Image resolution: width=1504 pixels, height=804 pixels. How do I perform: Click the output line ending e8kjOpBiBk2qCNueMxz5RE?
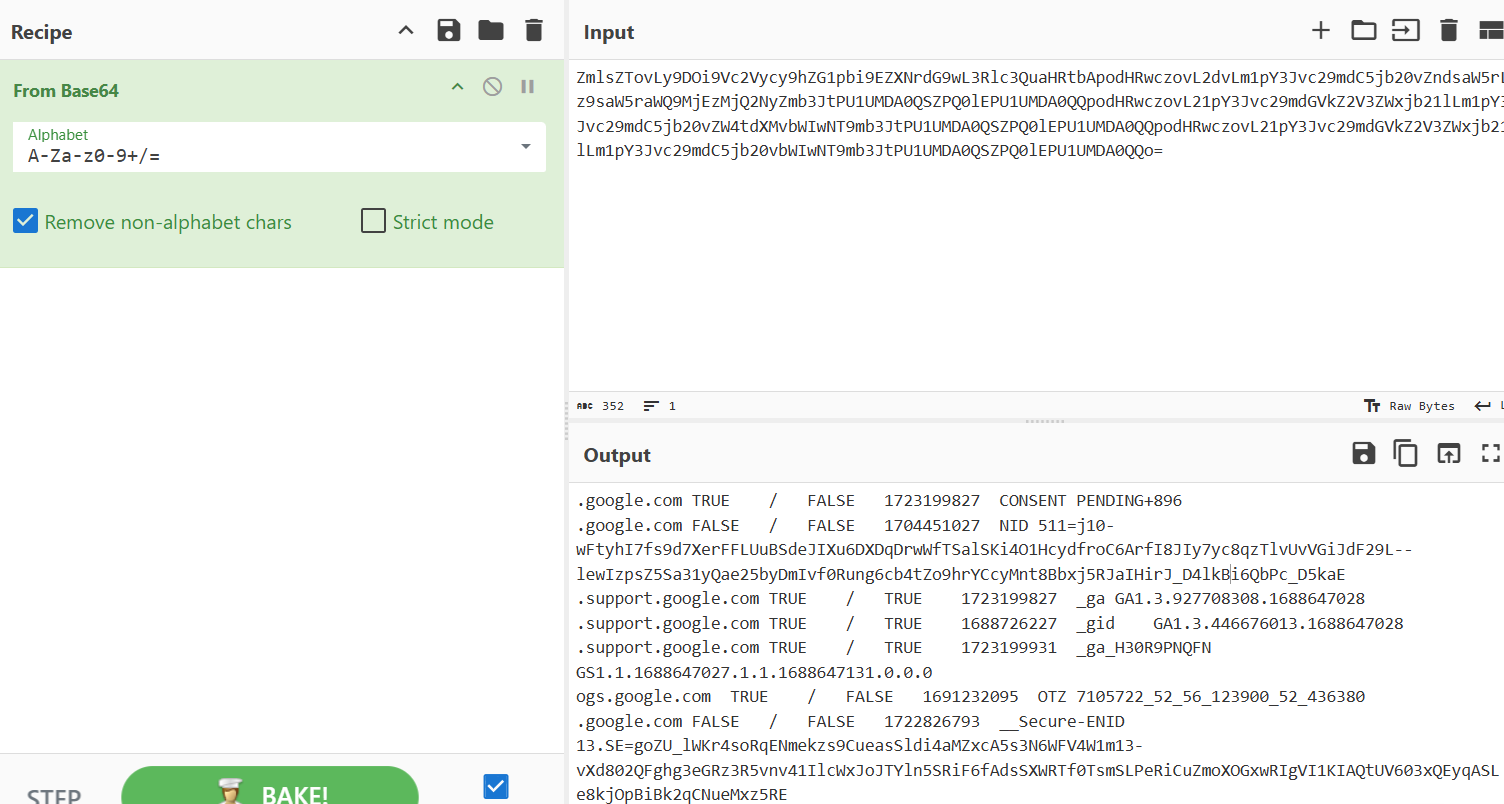click(x=682, y=795)
